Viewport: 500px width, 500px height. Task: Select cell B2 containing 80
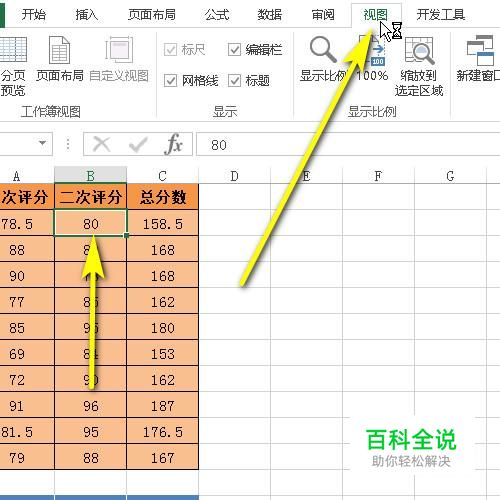click(x=90, y=223)
